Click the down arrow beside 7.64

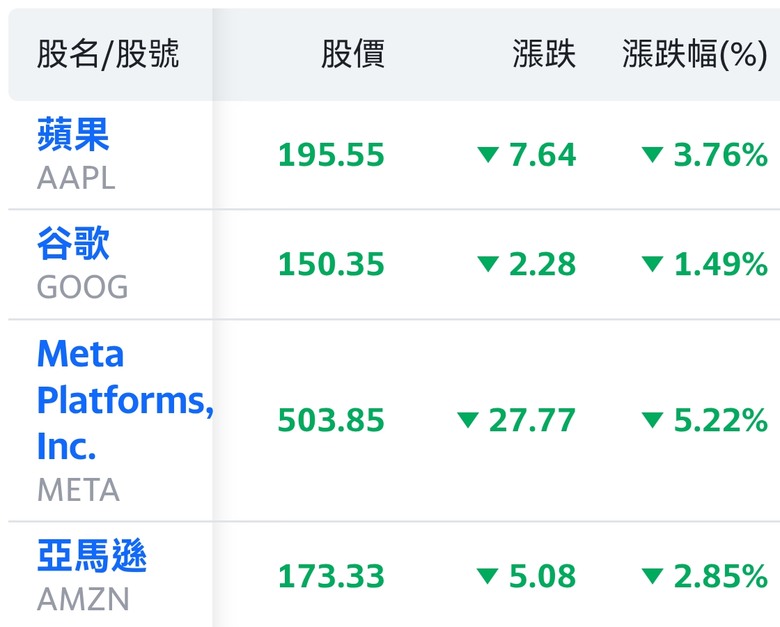[488, 155]
